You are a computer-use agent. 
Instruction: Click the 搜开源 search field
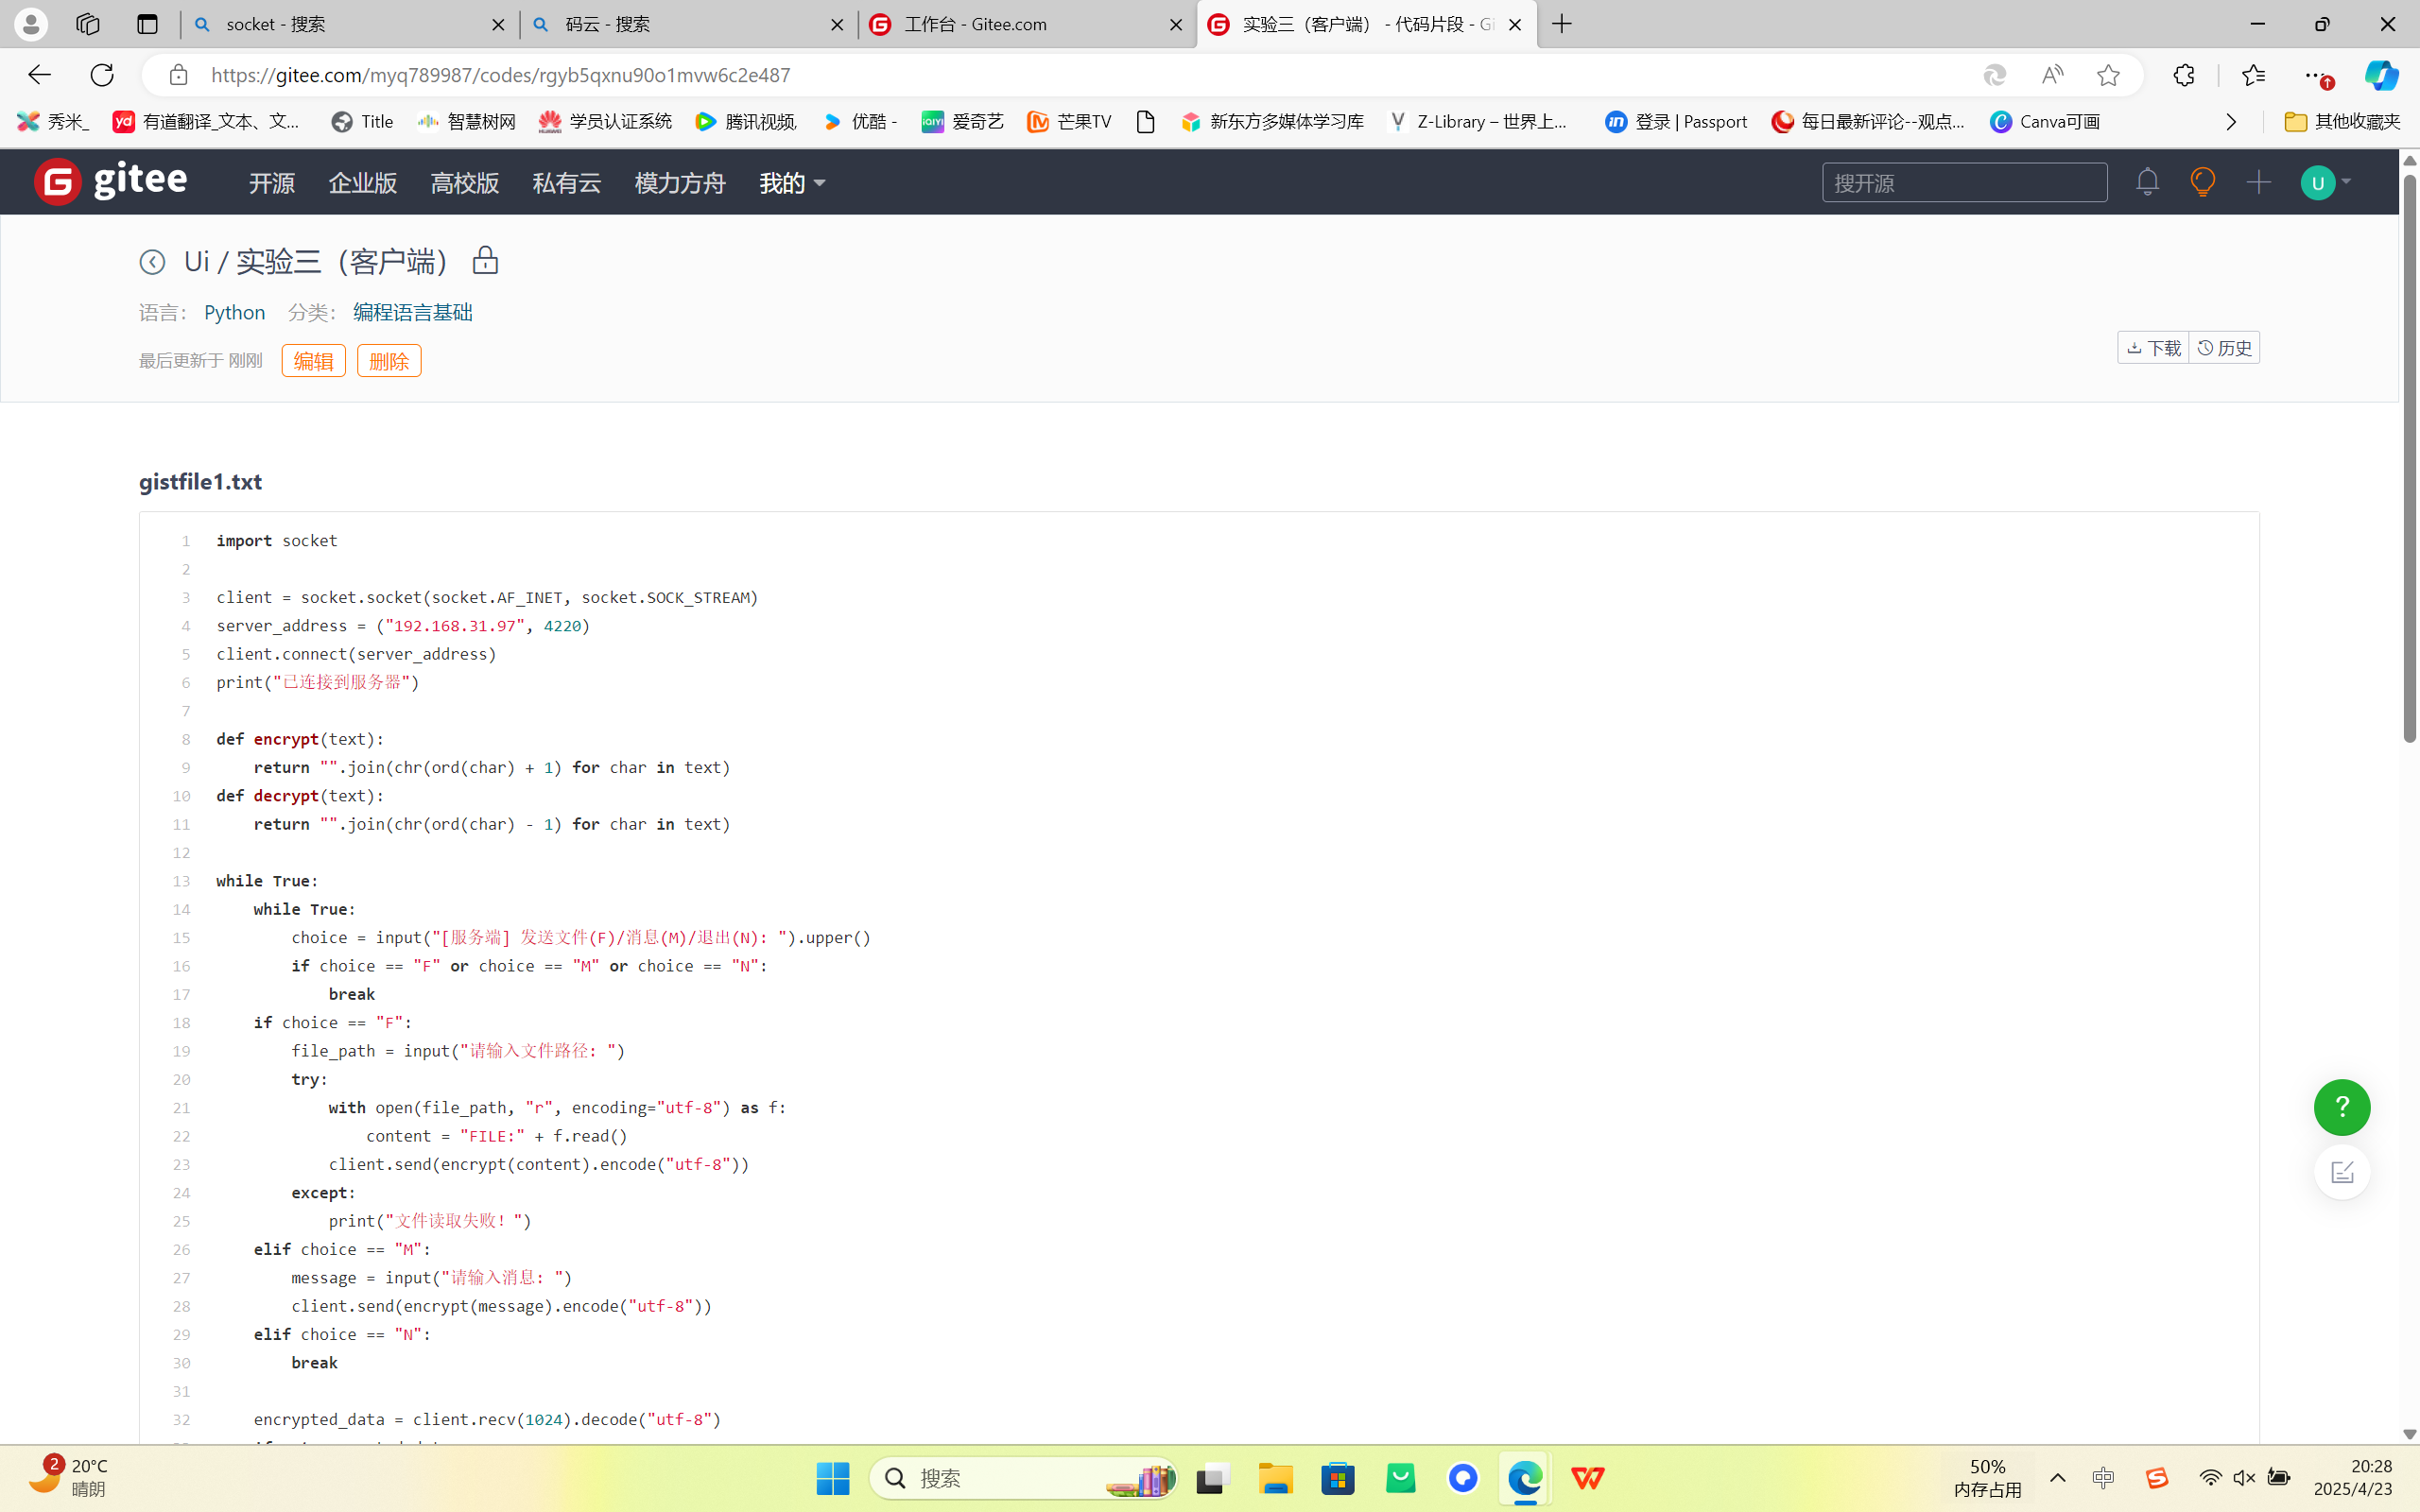coord(1963,183)
